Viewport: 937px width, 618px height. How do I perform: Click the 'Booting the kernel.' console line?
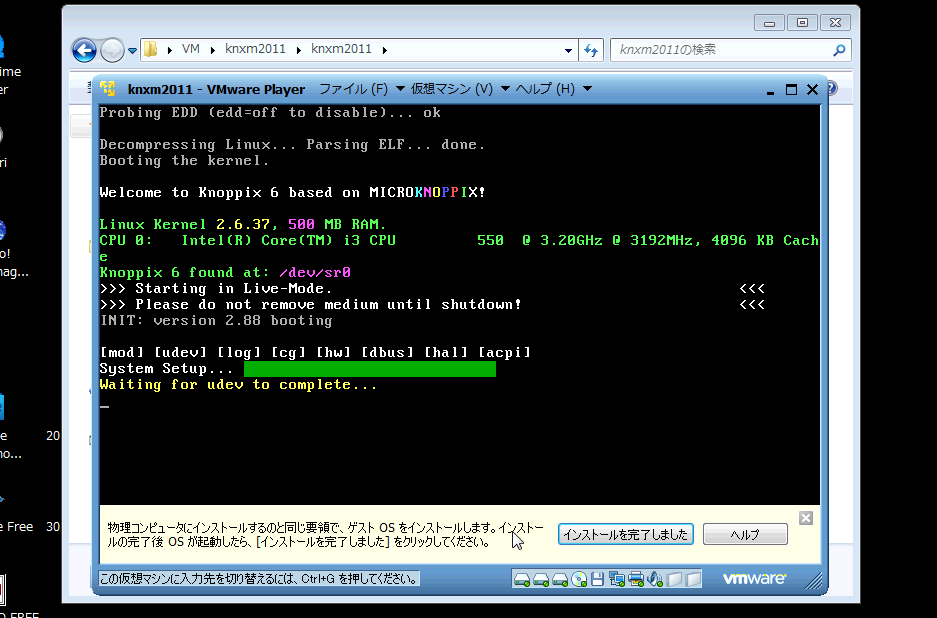184,161
